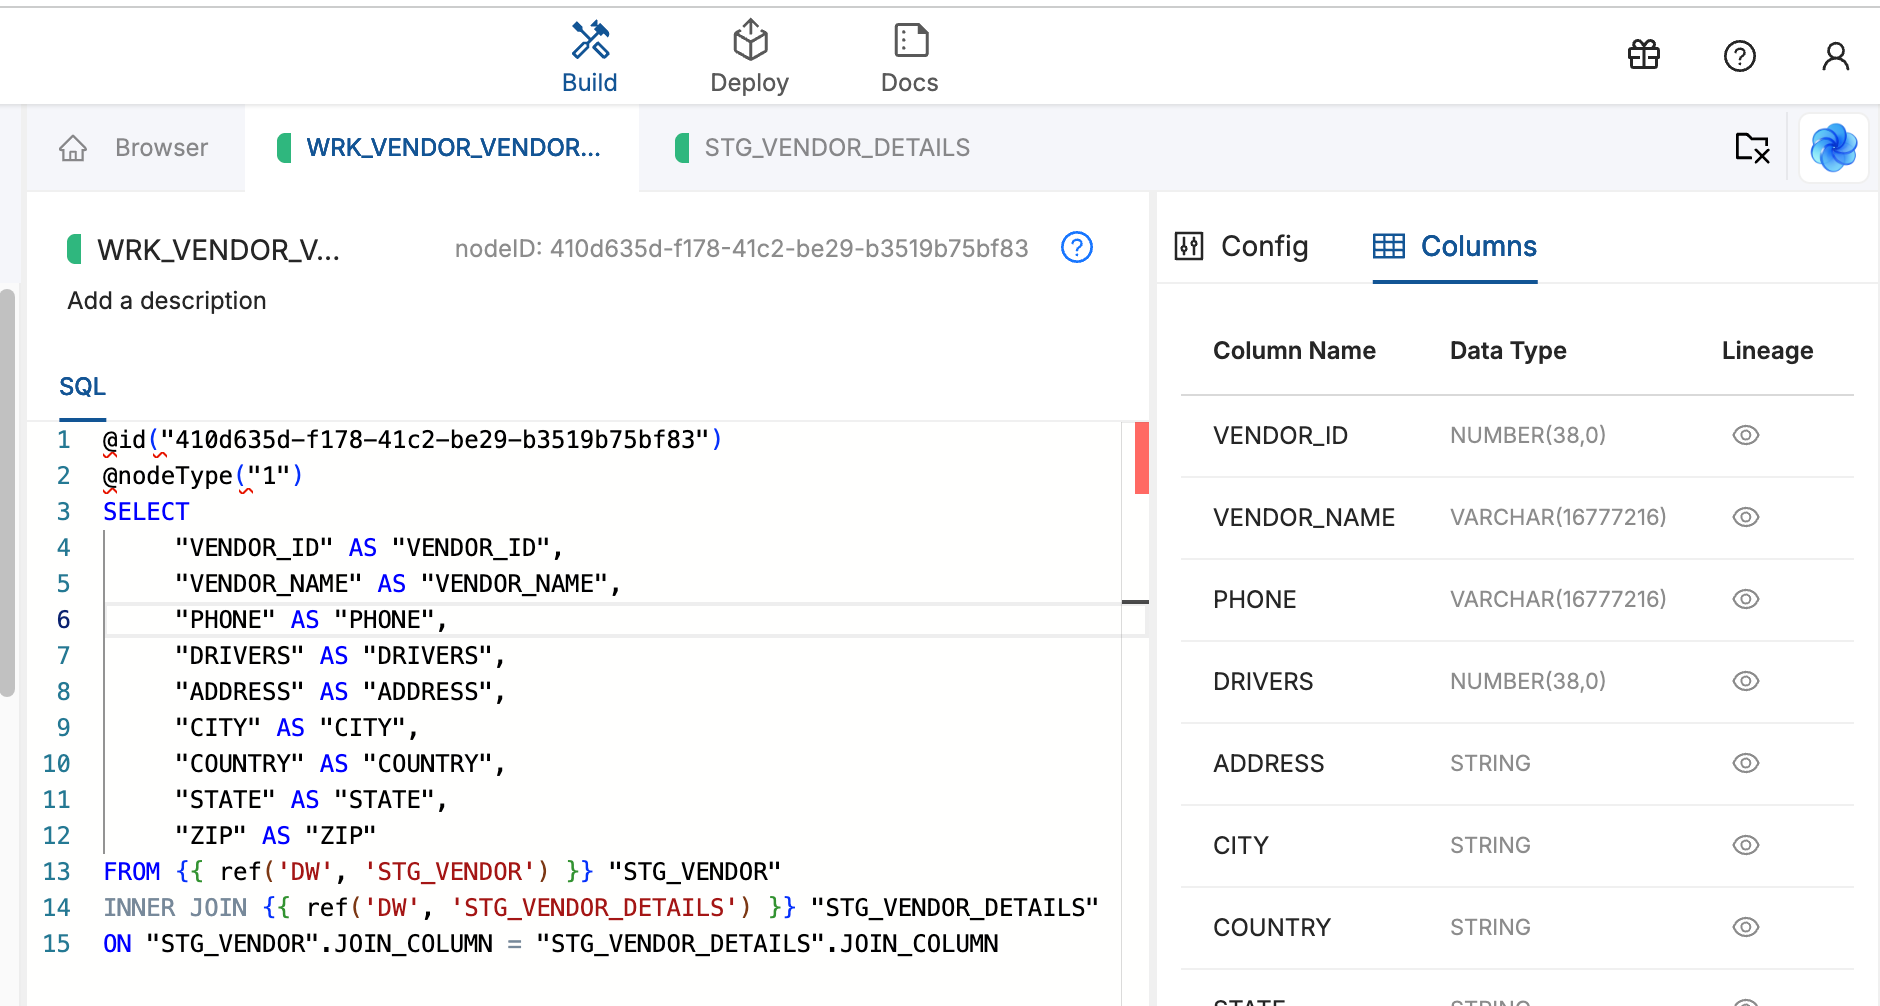Click Data Type header
The width and height of the screenshot is (1880, 1006).
pos(1508,351)
